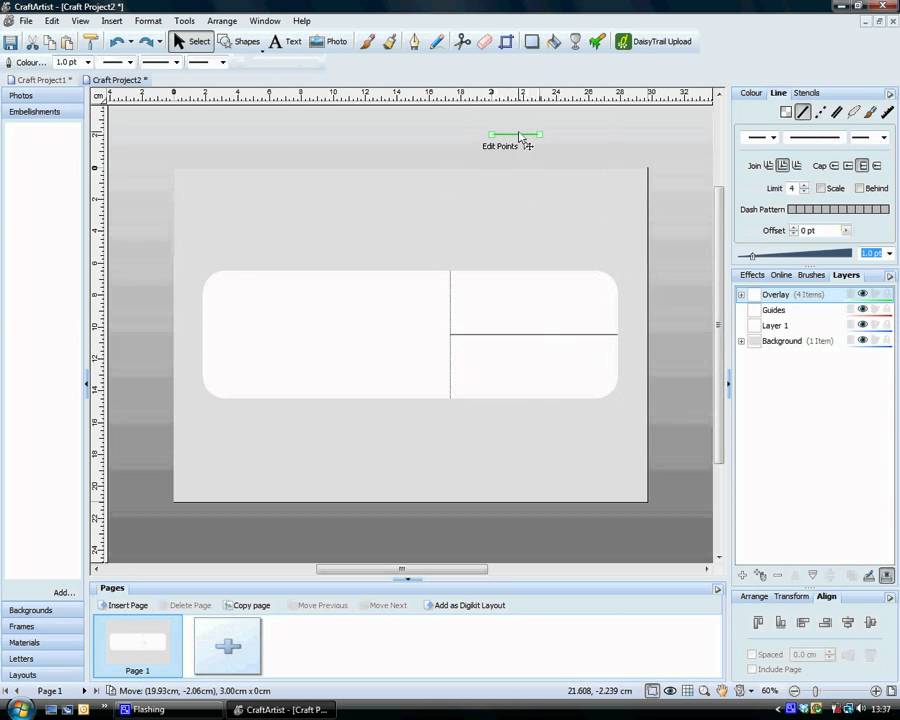Select the Pen nib tool
900x720 pixels.
[x=414, y=42]
